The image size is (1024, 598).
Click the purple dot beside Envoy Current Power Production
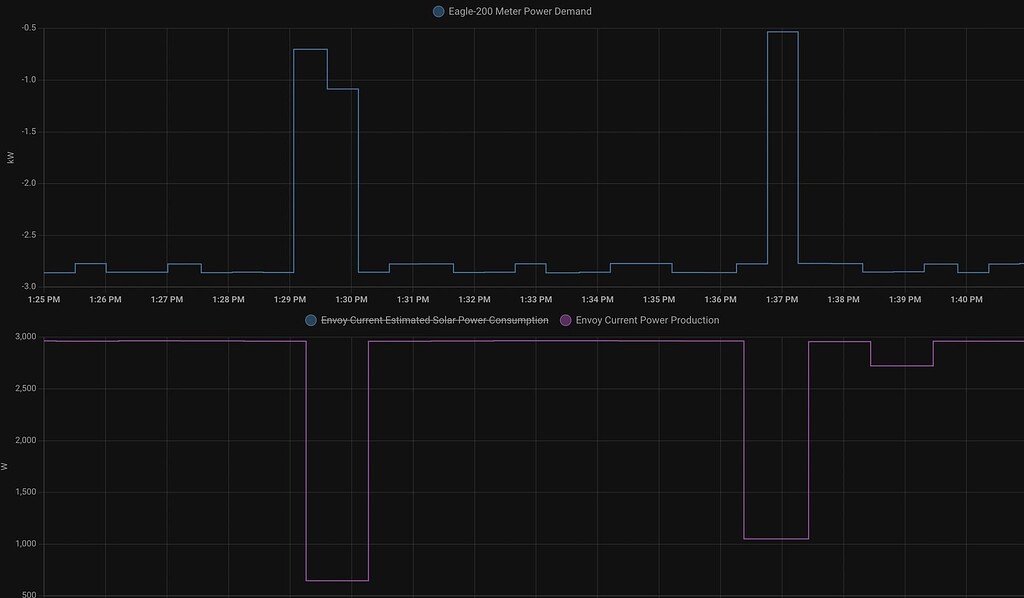[566, 320]
